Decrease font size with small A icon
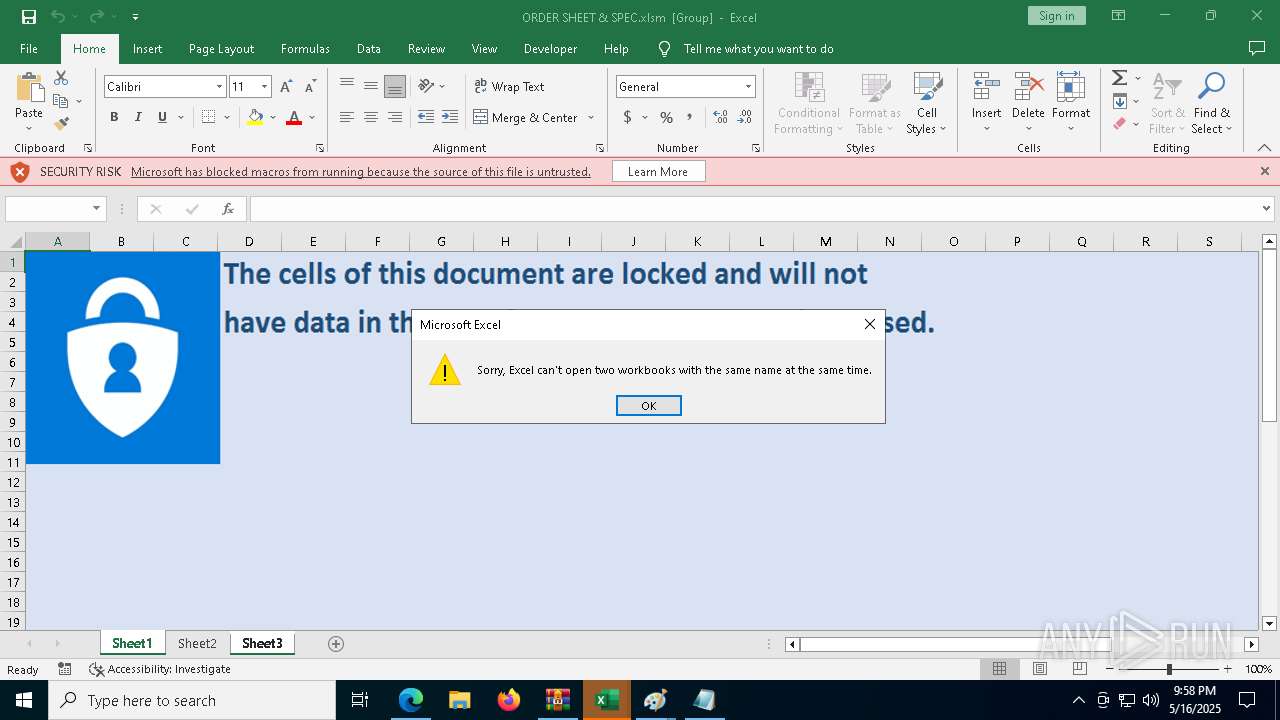This screenshot has width=1280, height=720. [x=310, y=87]
